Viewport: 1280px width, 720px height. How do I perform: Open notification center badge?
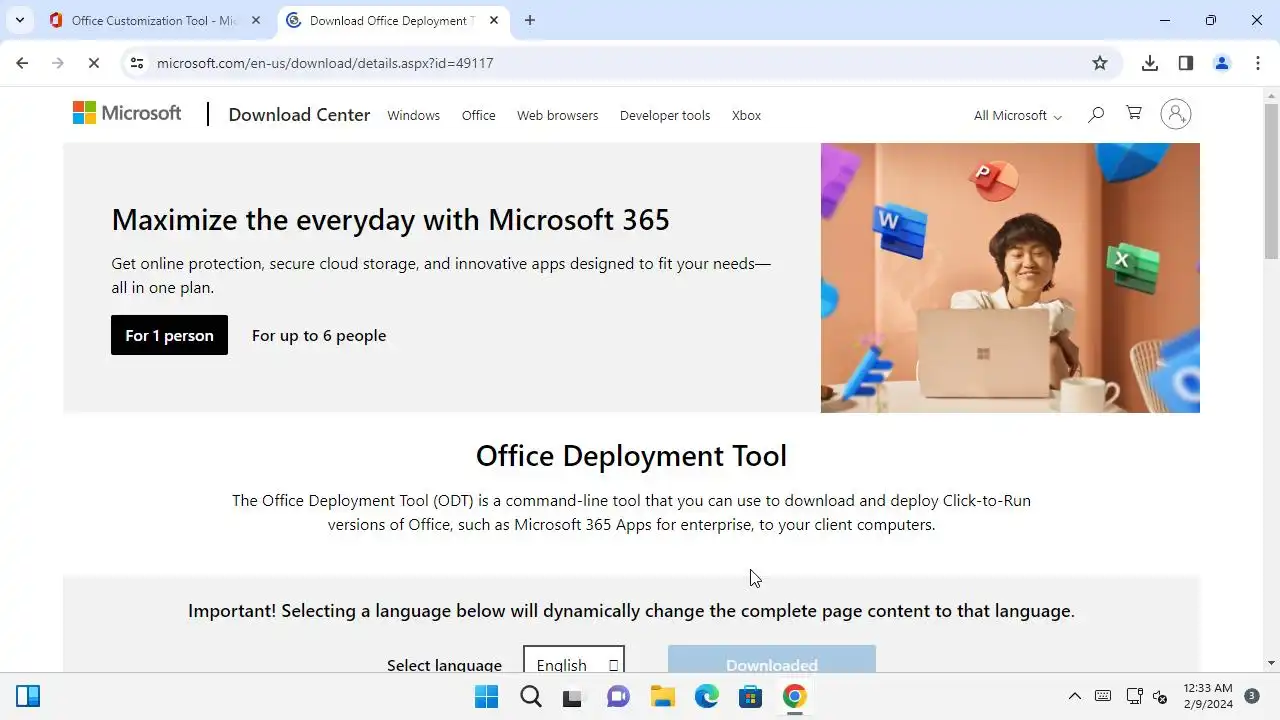1252,696
